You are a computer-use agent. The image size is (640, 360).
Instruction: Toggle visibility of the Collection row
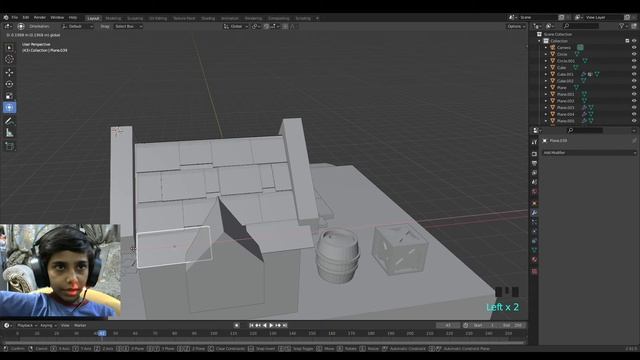(634, 41)
